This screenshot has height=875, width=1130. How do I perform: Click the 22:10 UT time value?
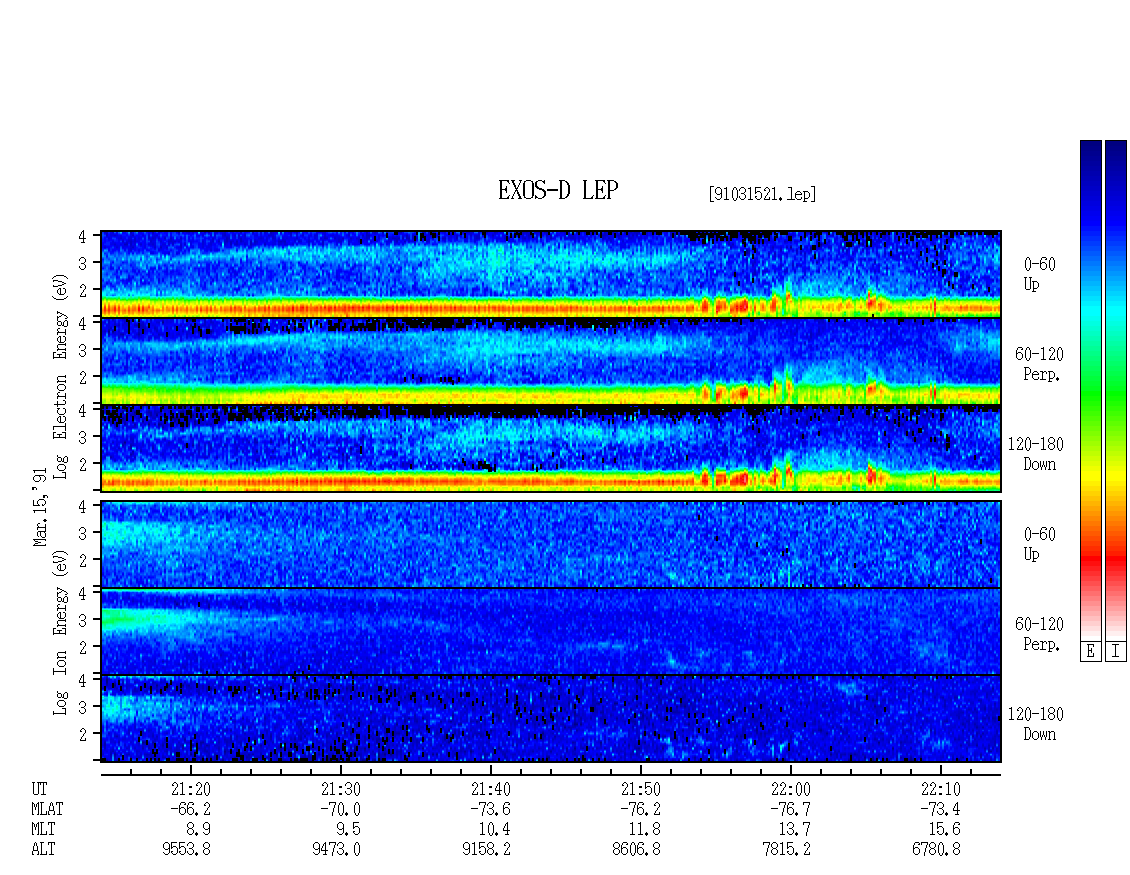(x=940, y=789)
